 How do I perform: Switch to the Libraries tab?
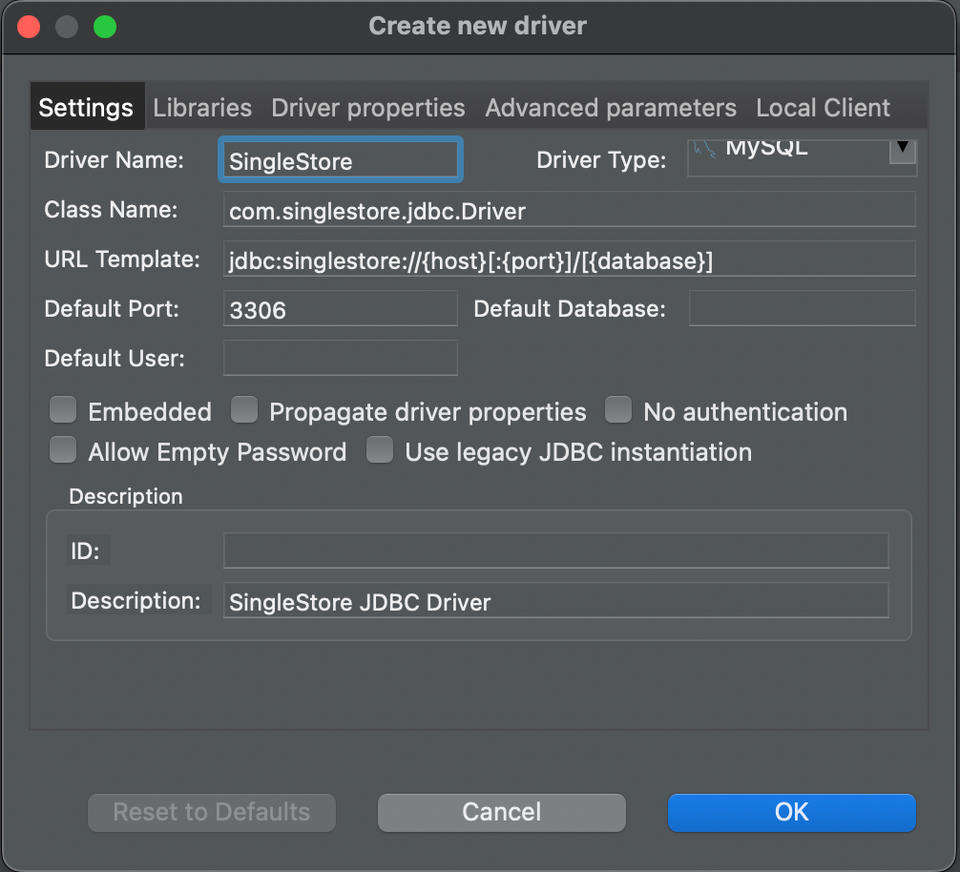[202, 107]
